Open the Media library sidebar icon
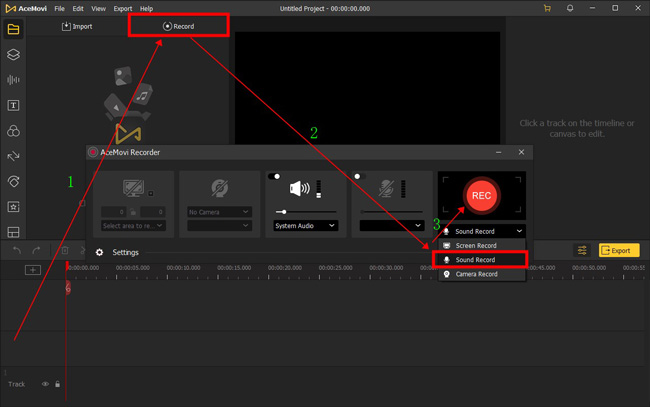This screenshot has width=650, height=407. click(13, 29)
